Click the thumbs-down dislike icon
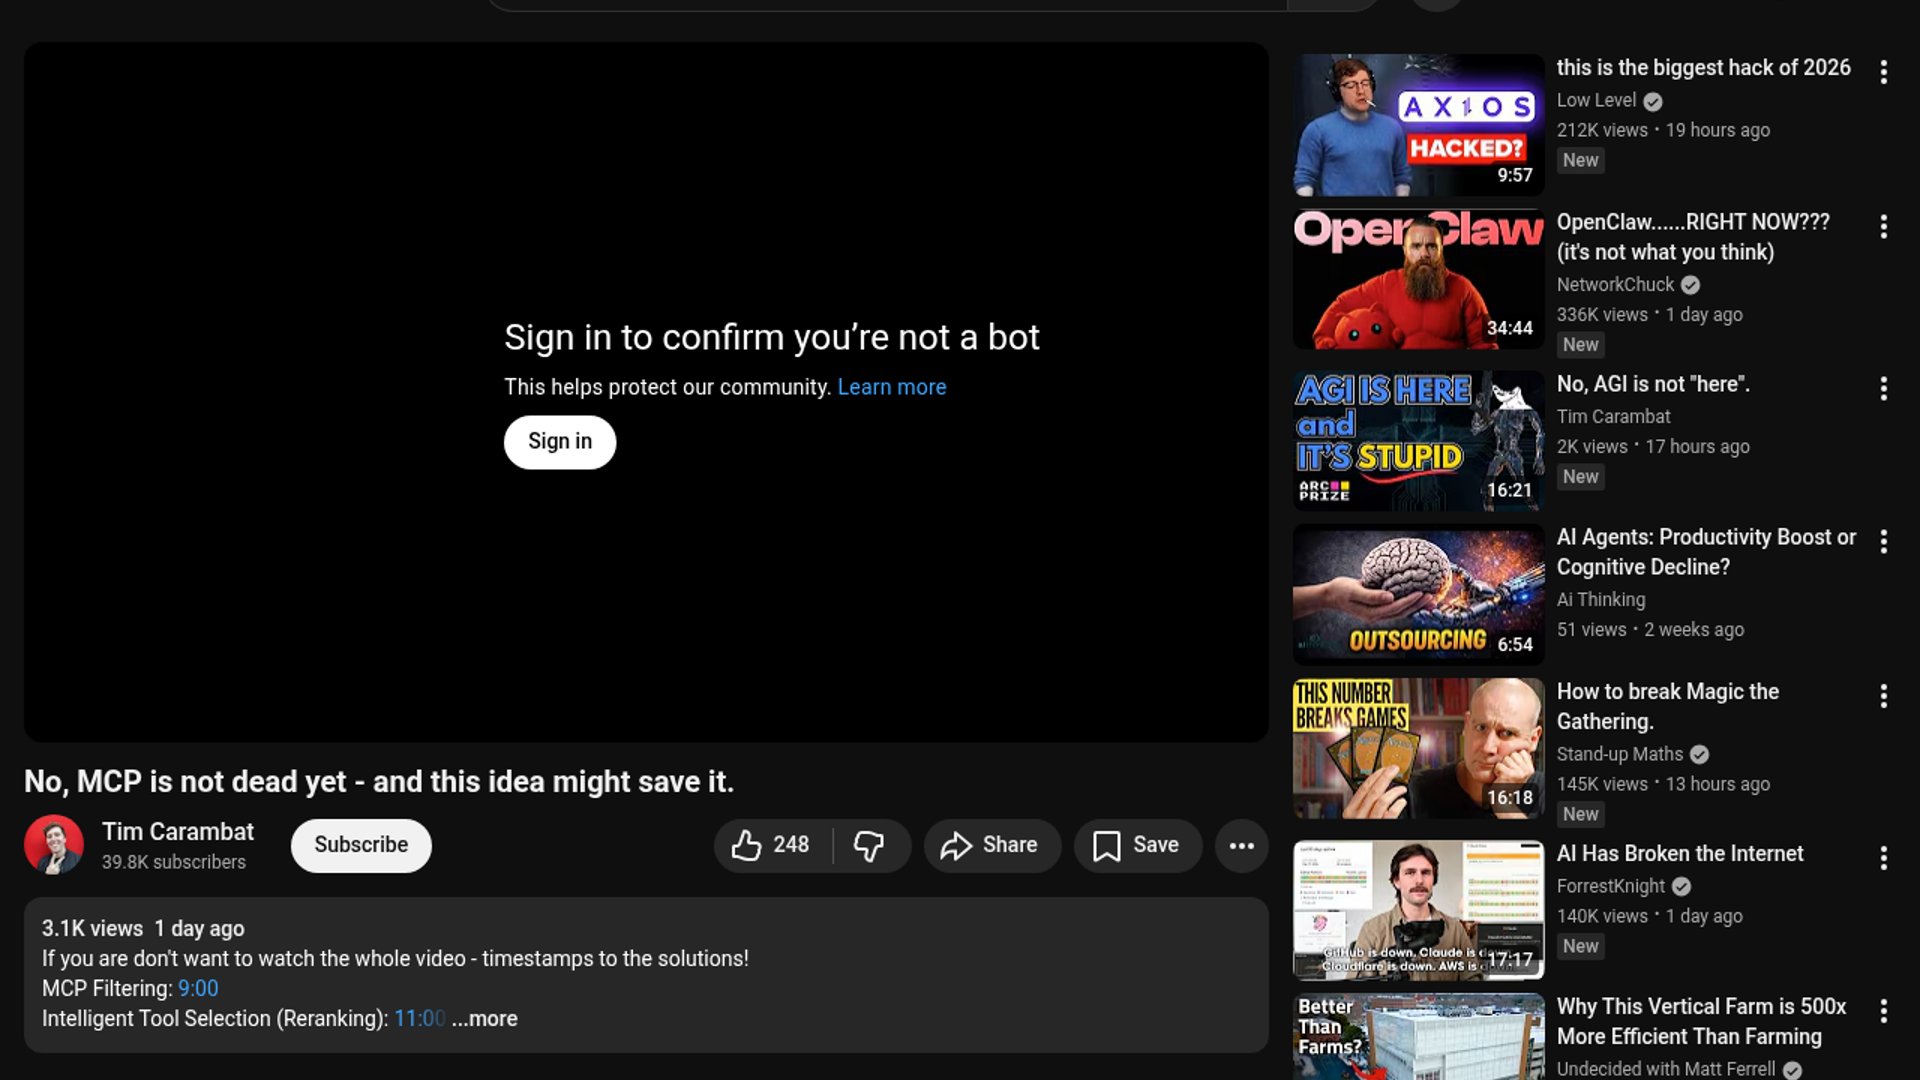1920x1080 pixels. 868,845
